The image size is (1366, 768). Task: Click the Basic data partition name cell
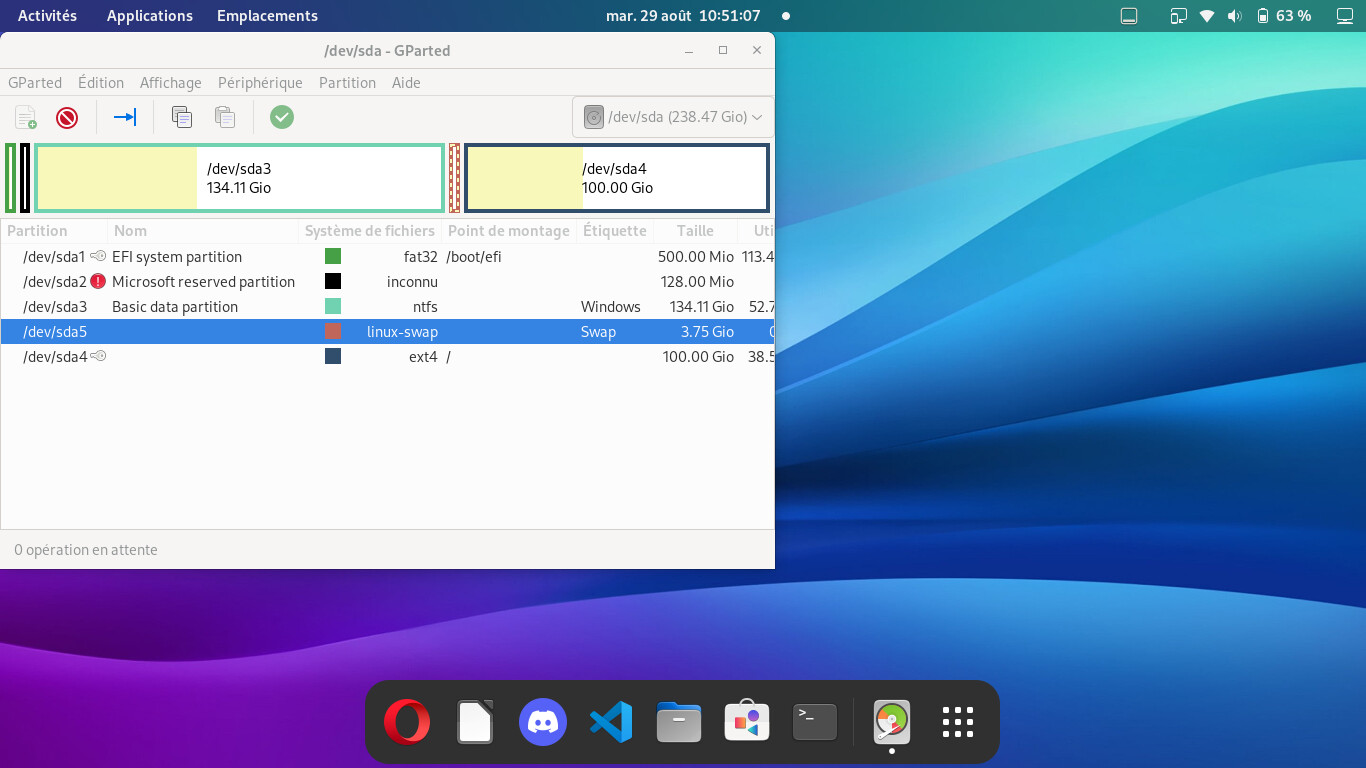[x=175, y=307]
